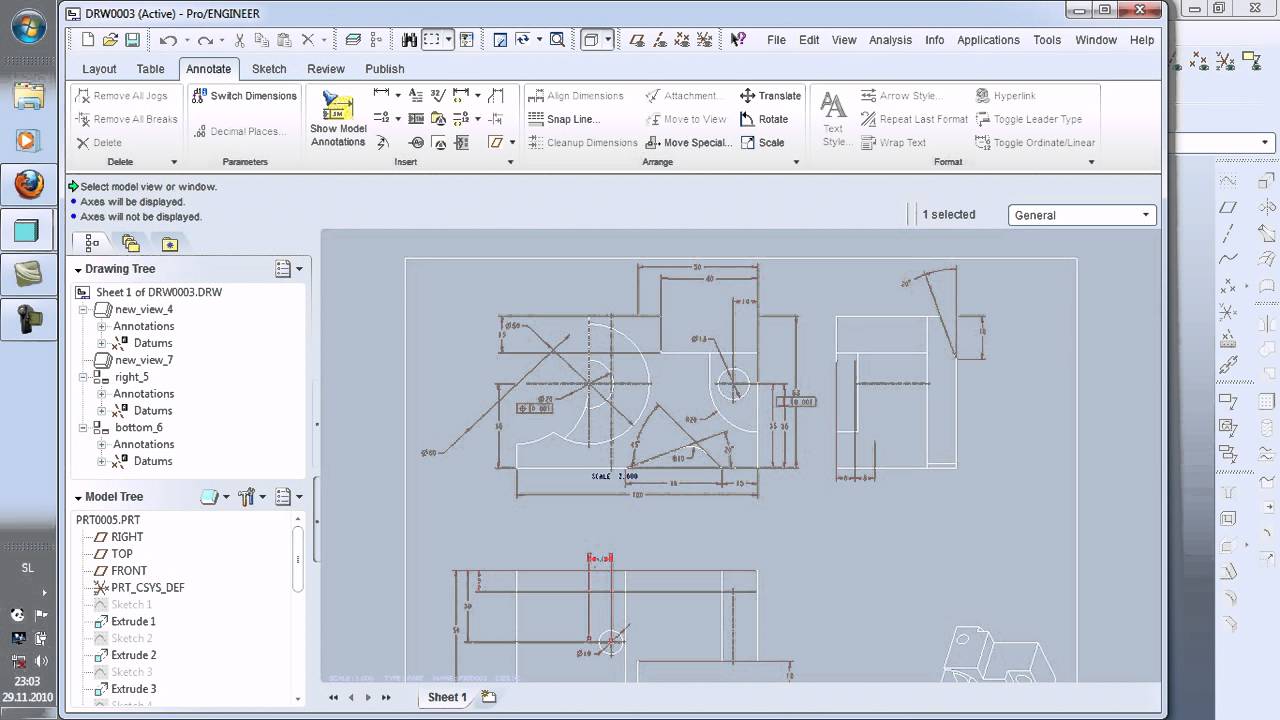Click the Rotate tool in Arrange
Image resolution: width=1280 pixels, height=720 pixels.
click(x=764, y=119)
